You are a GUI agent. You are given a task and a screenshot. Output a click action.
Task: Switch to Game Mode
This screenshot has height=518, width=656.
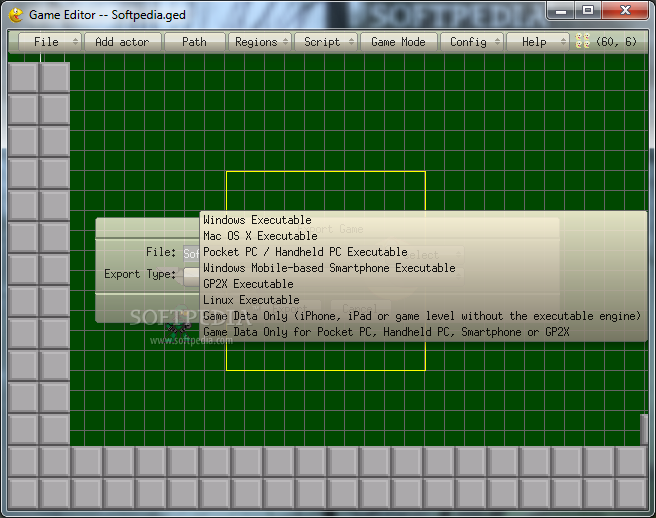398,42
